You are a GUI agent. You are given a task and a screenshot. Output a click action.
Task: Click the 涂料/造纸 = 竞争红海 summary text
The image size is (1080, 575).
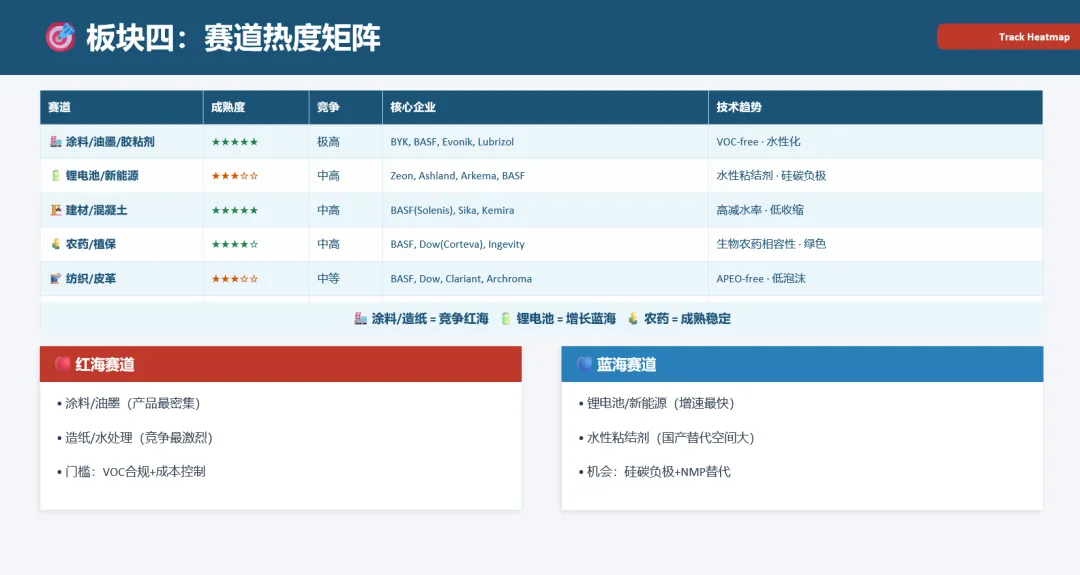tap(430, 318)
